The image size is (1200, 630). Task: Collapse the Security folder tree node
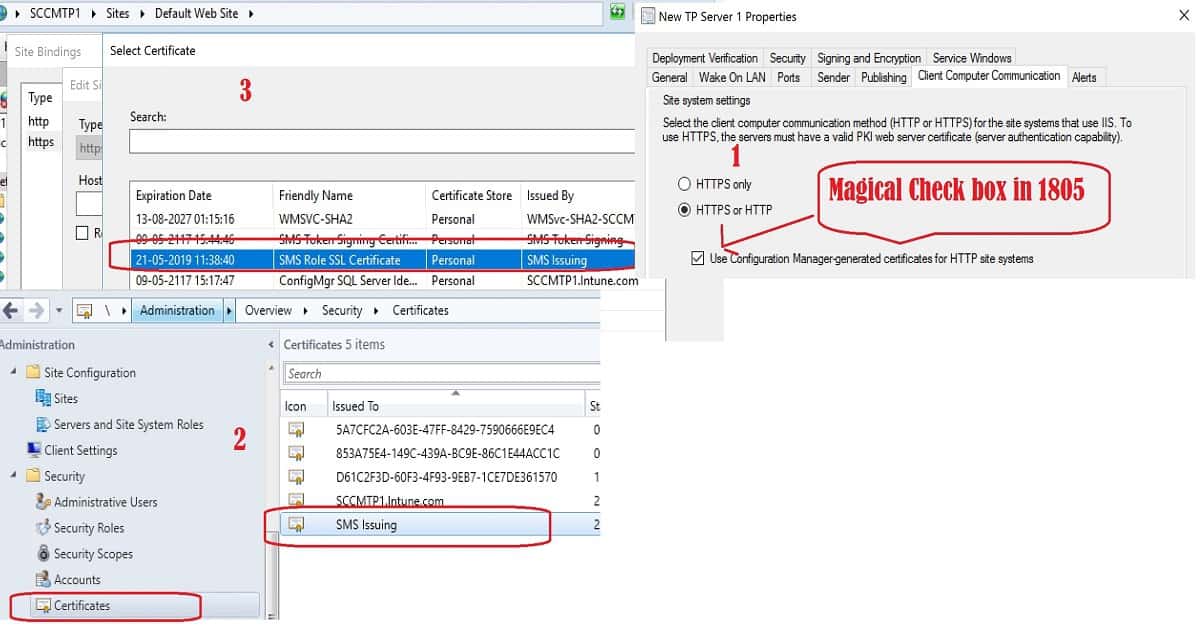[x=14, y=476]
